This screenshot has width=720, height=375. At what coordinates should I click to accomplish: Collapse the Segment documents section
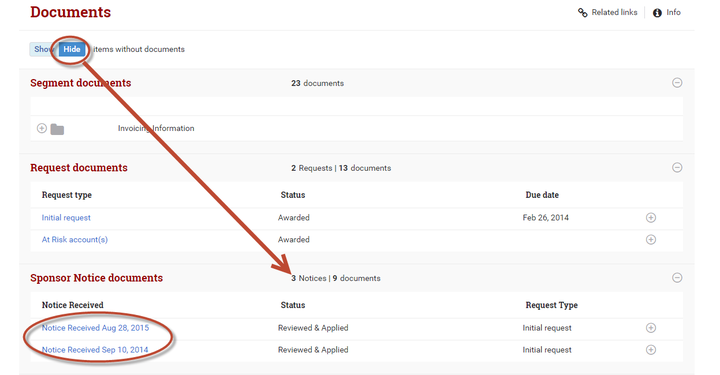coord(677,83)
